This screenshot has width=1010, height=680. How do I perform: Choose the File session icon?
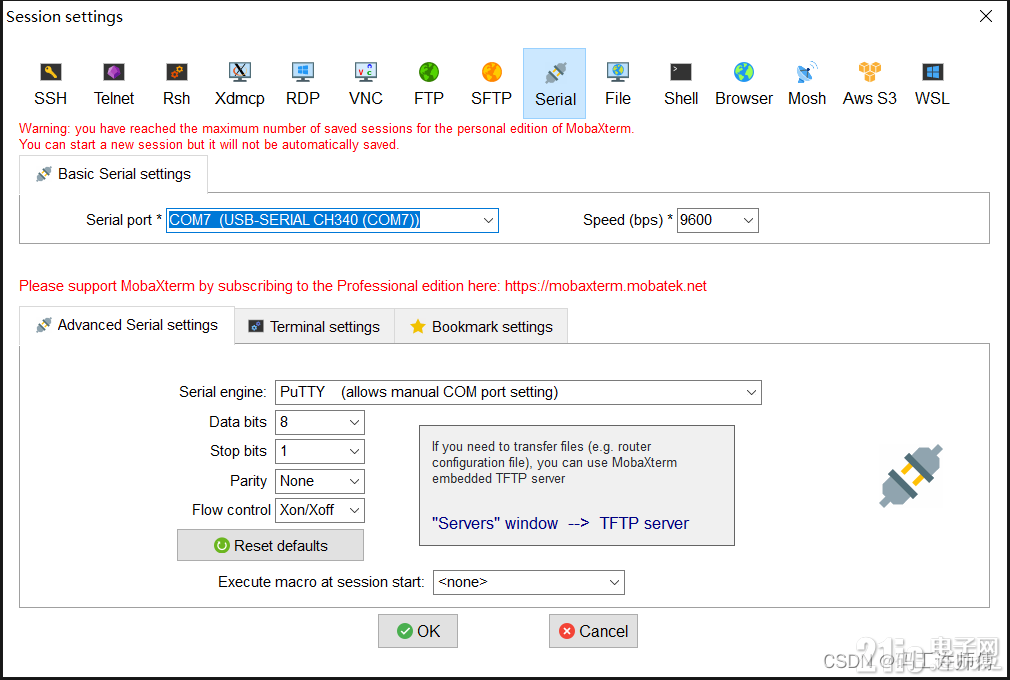(617, 84)
